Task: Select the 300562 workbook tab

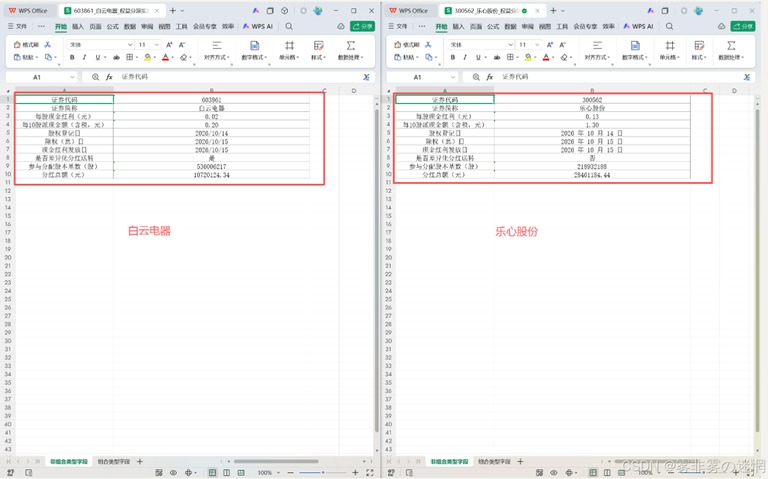Action: [491, 10]
